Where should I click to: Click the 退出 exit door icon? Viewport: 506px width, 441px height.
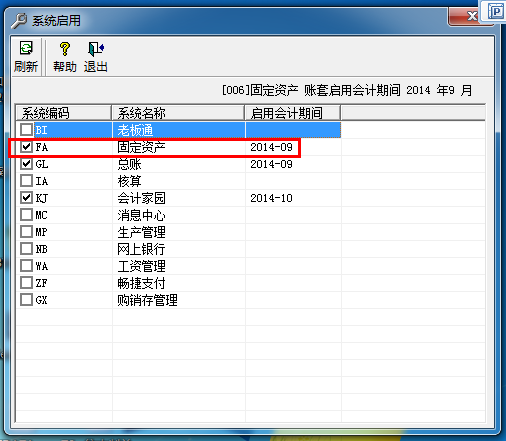coord(96,49)
